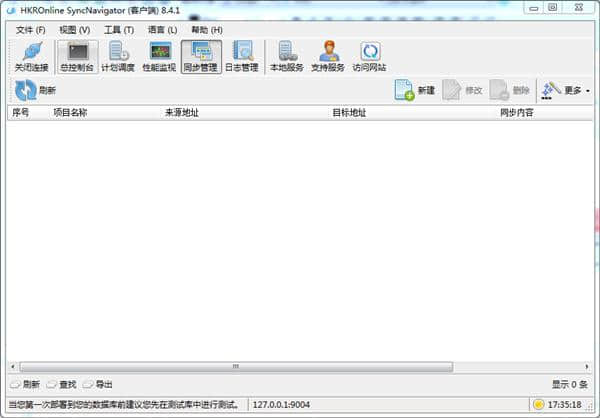The width and height of the screenshot is (600, 418).
Task: Open the 计划调度 schedule view
Action: [118, 57]
